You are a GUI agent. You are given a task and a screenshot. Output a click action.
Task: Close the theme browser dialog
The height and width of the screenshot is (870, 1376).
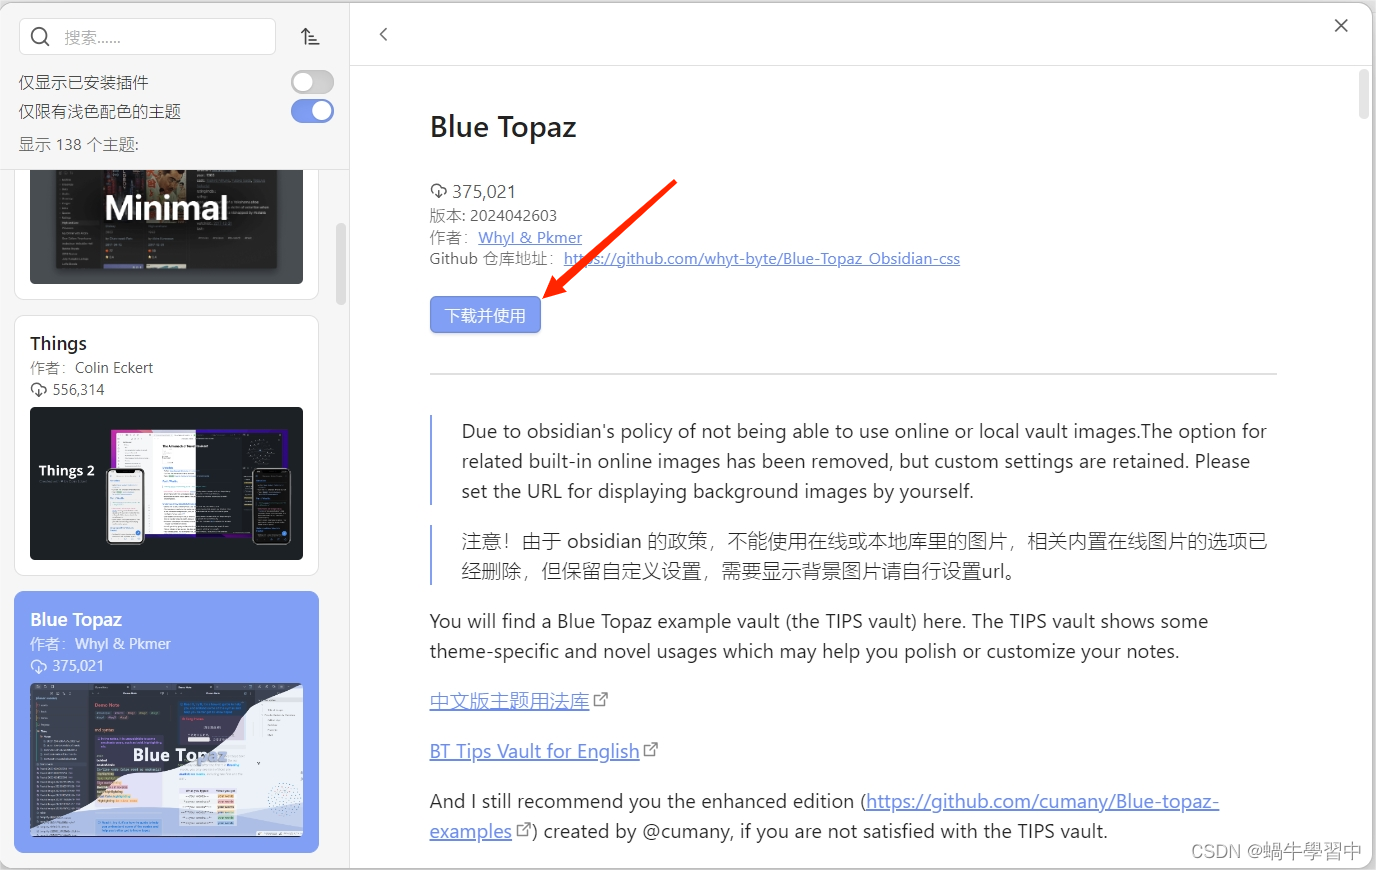(x=1341, y=26)
